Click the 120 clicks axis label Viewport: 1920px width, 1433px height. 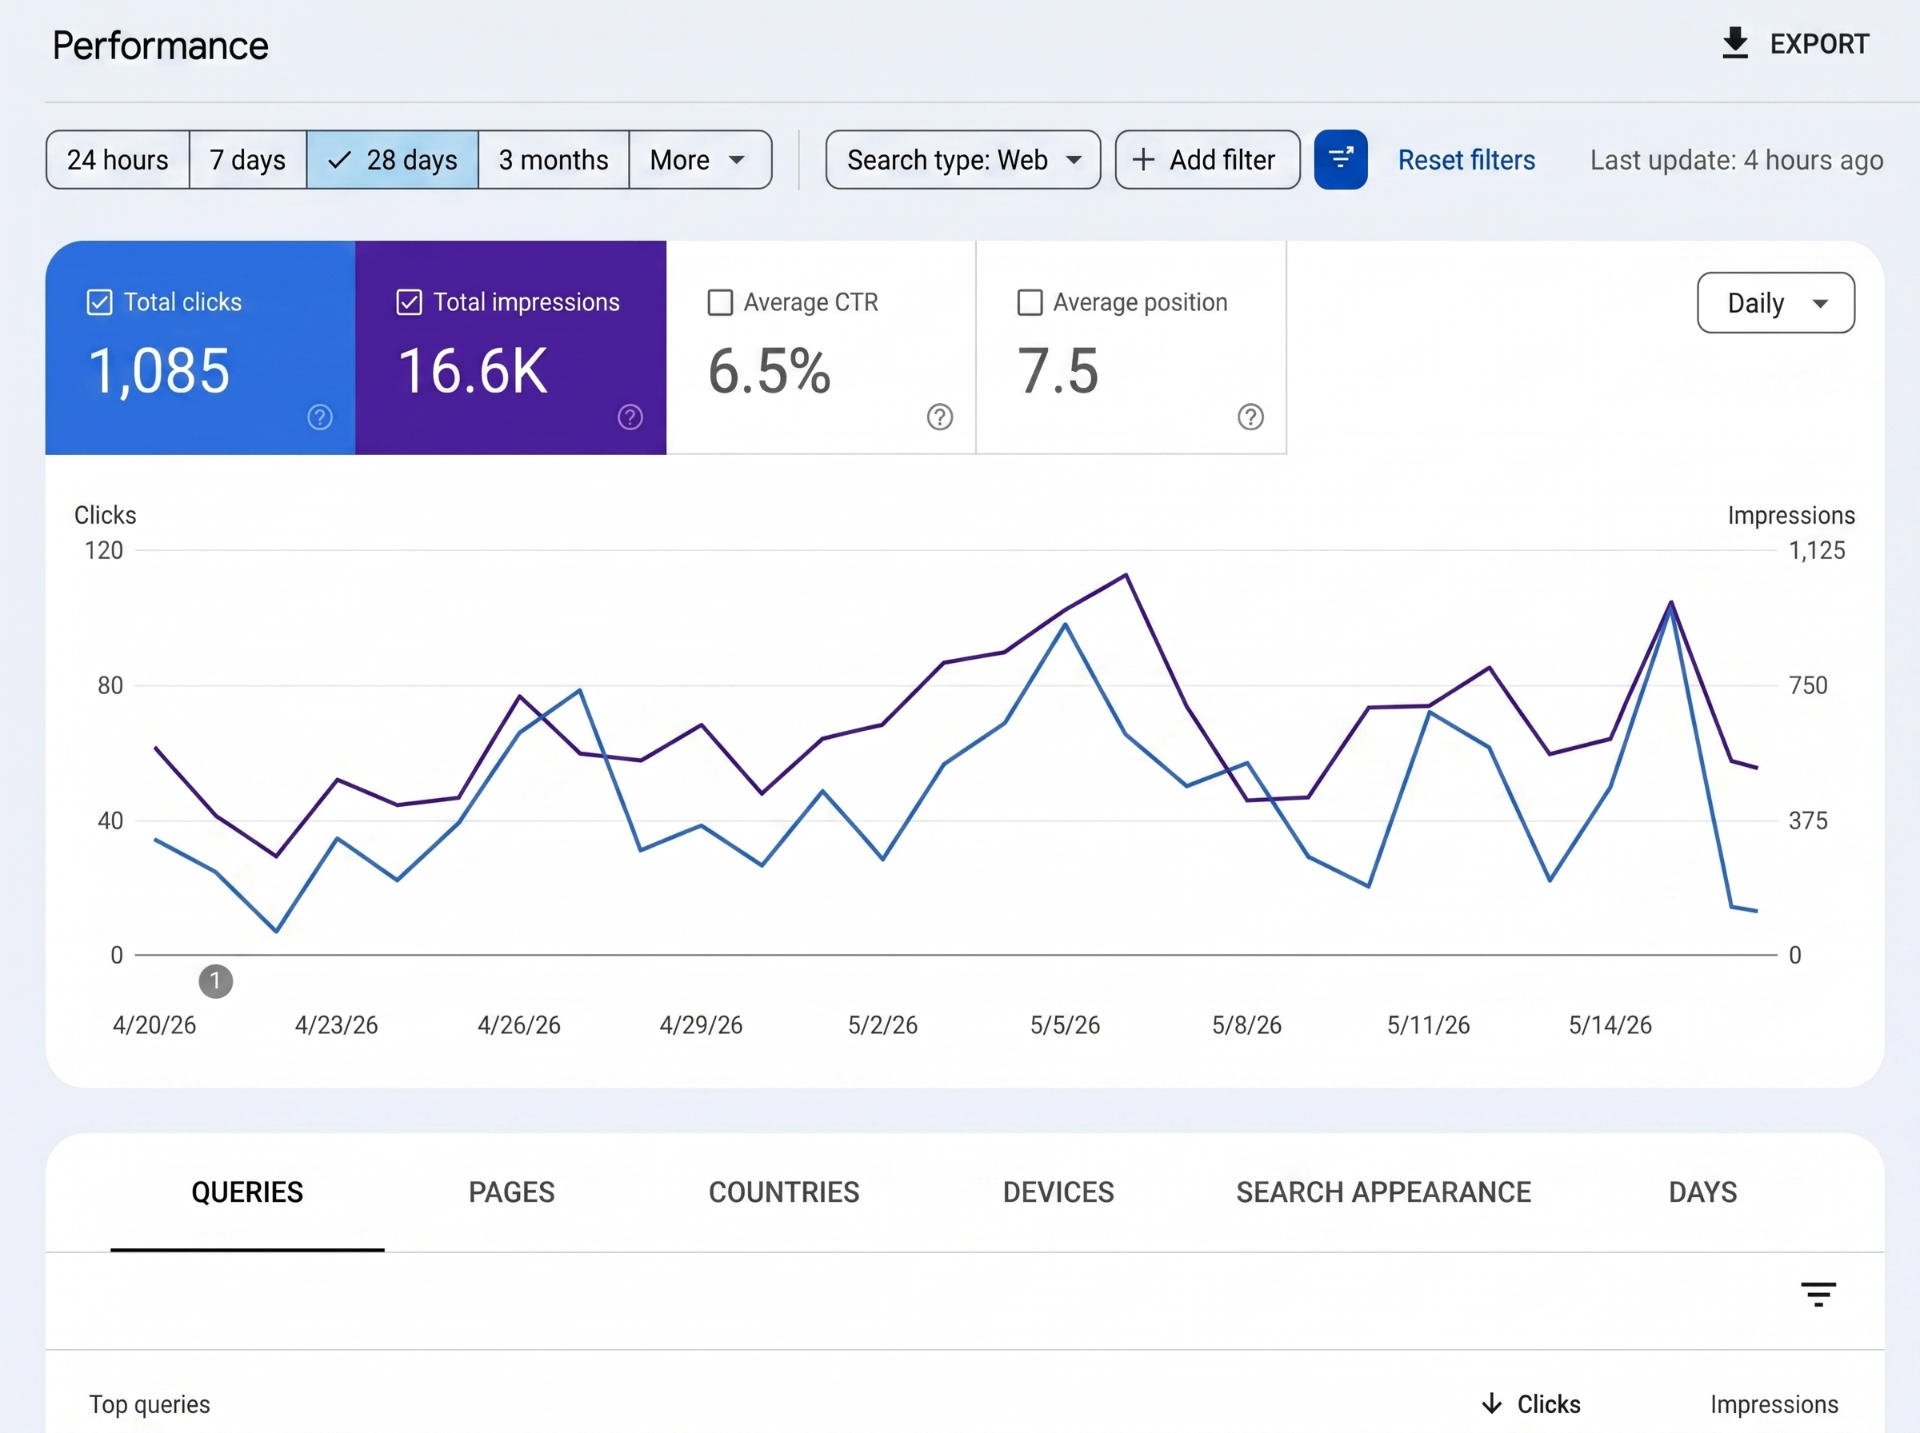(x=104, y=550)
